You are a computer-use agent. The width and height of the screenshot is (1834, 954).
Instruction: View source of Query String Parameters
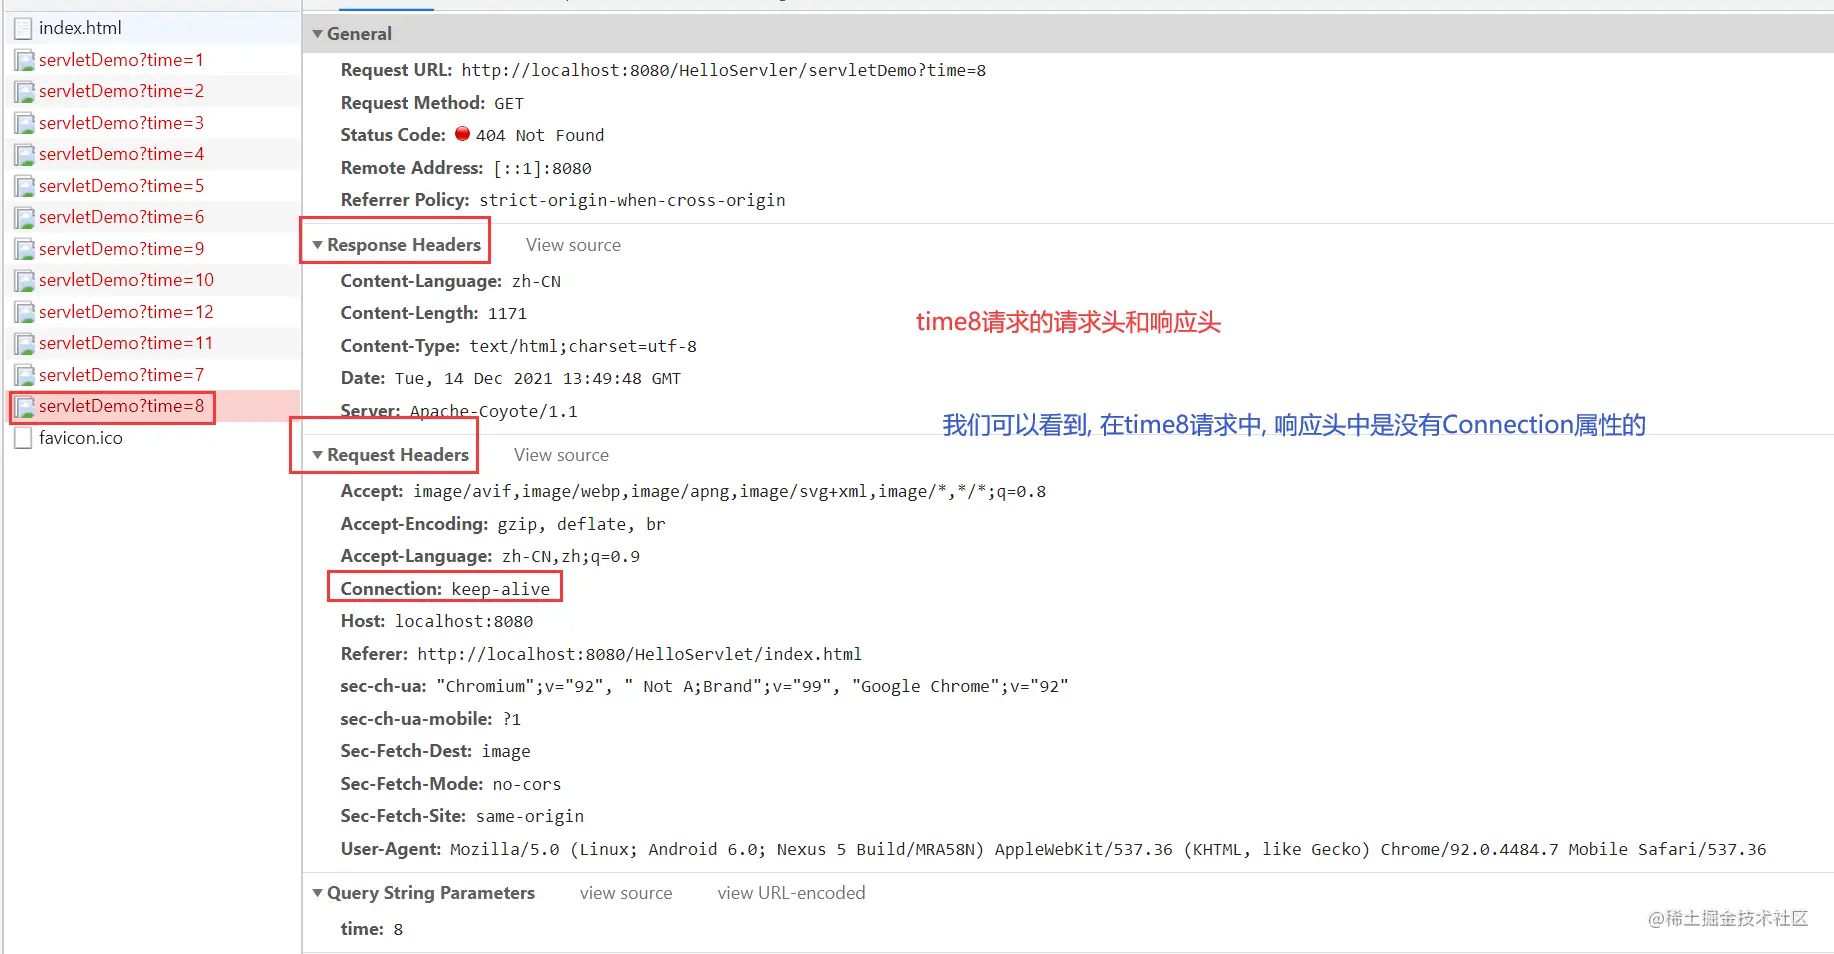(x=626, y=893)
